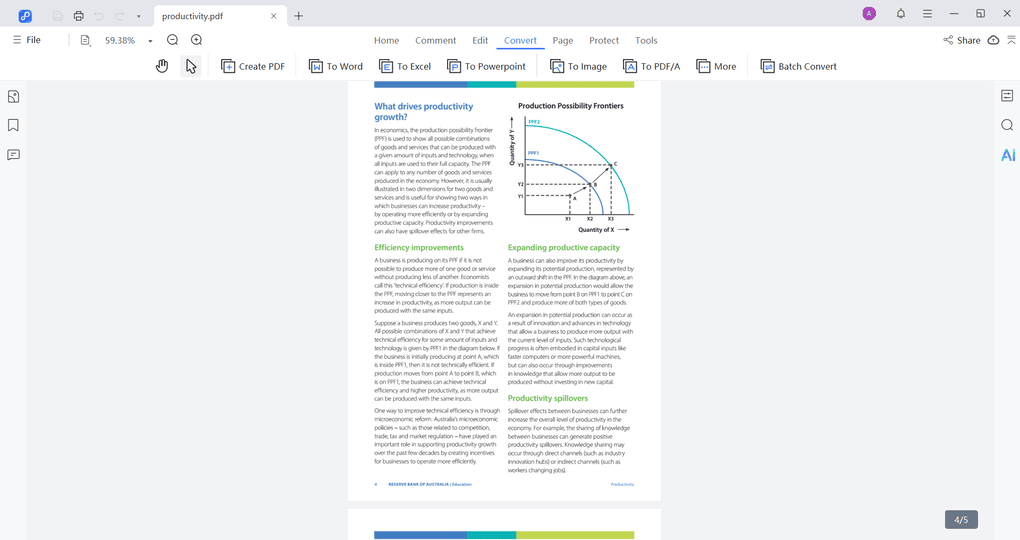
Task: Switch to the Edit tab
Action: click(x=480, y=40)
